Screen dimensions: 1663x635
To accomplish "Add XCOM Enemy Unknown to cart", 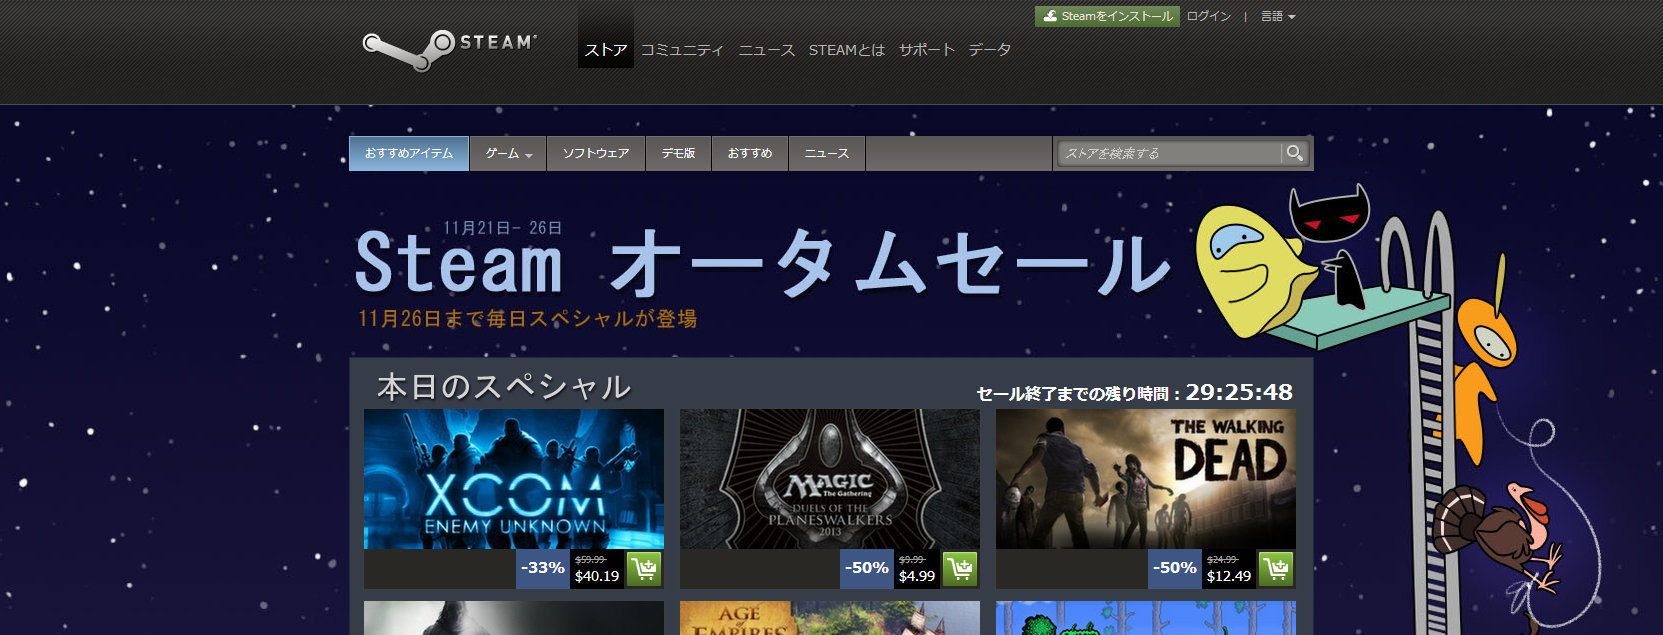I will (645, 569).
